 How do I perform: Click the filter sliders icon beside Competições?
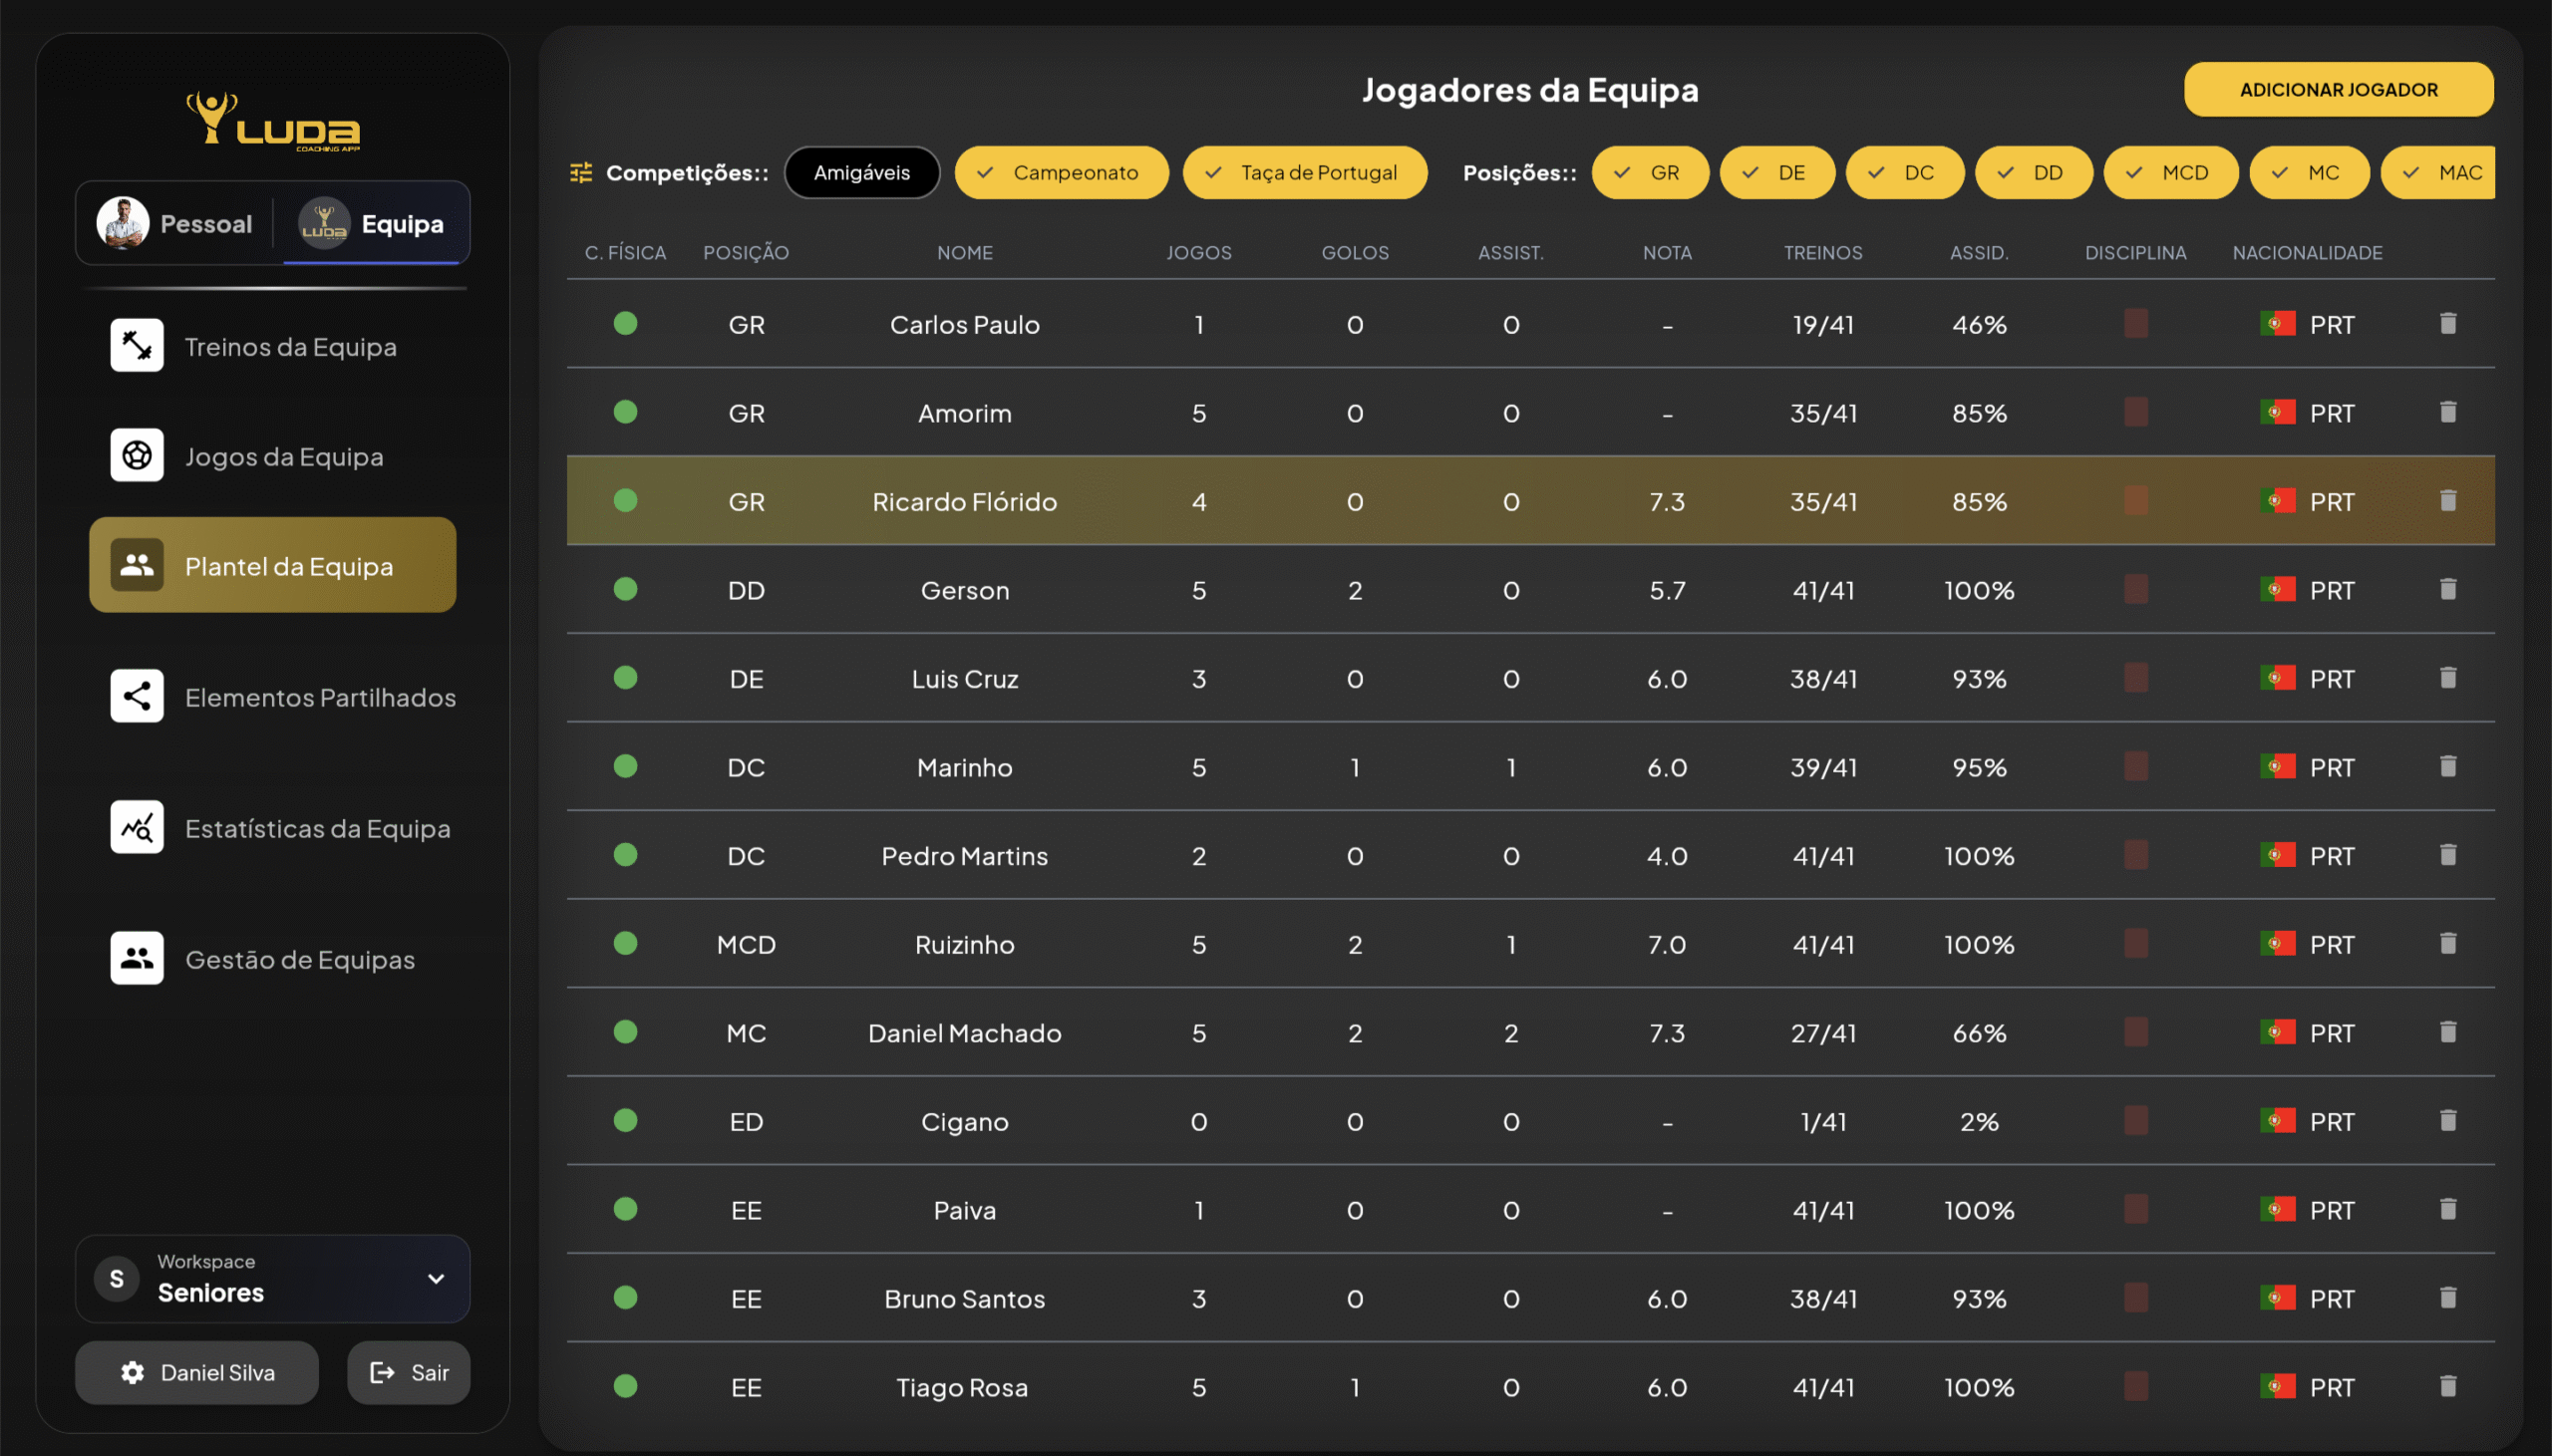(x=581, y=173)
